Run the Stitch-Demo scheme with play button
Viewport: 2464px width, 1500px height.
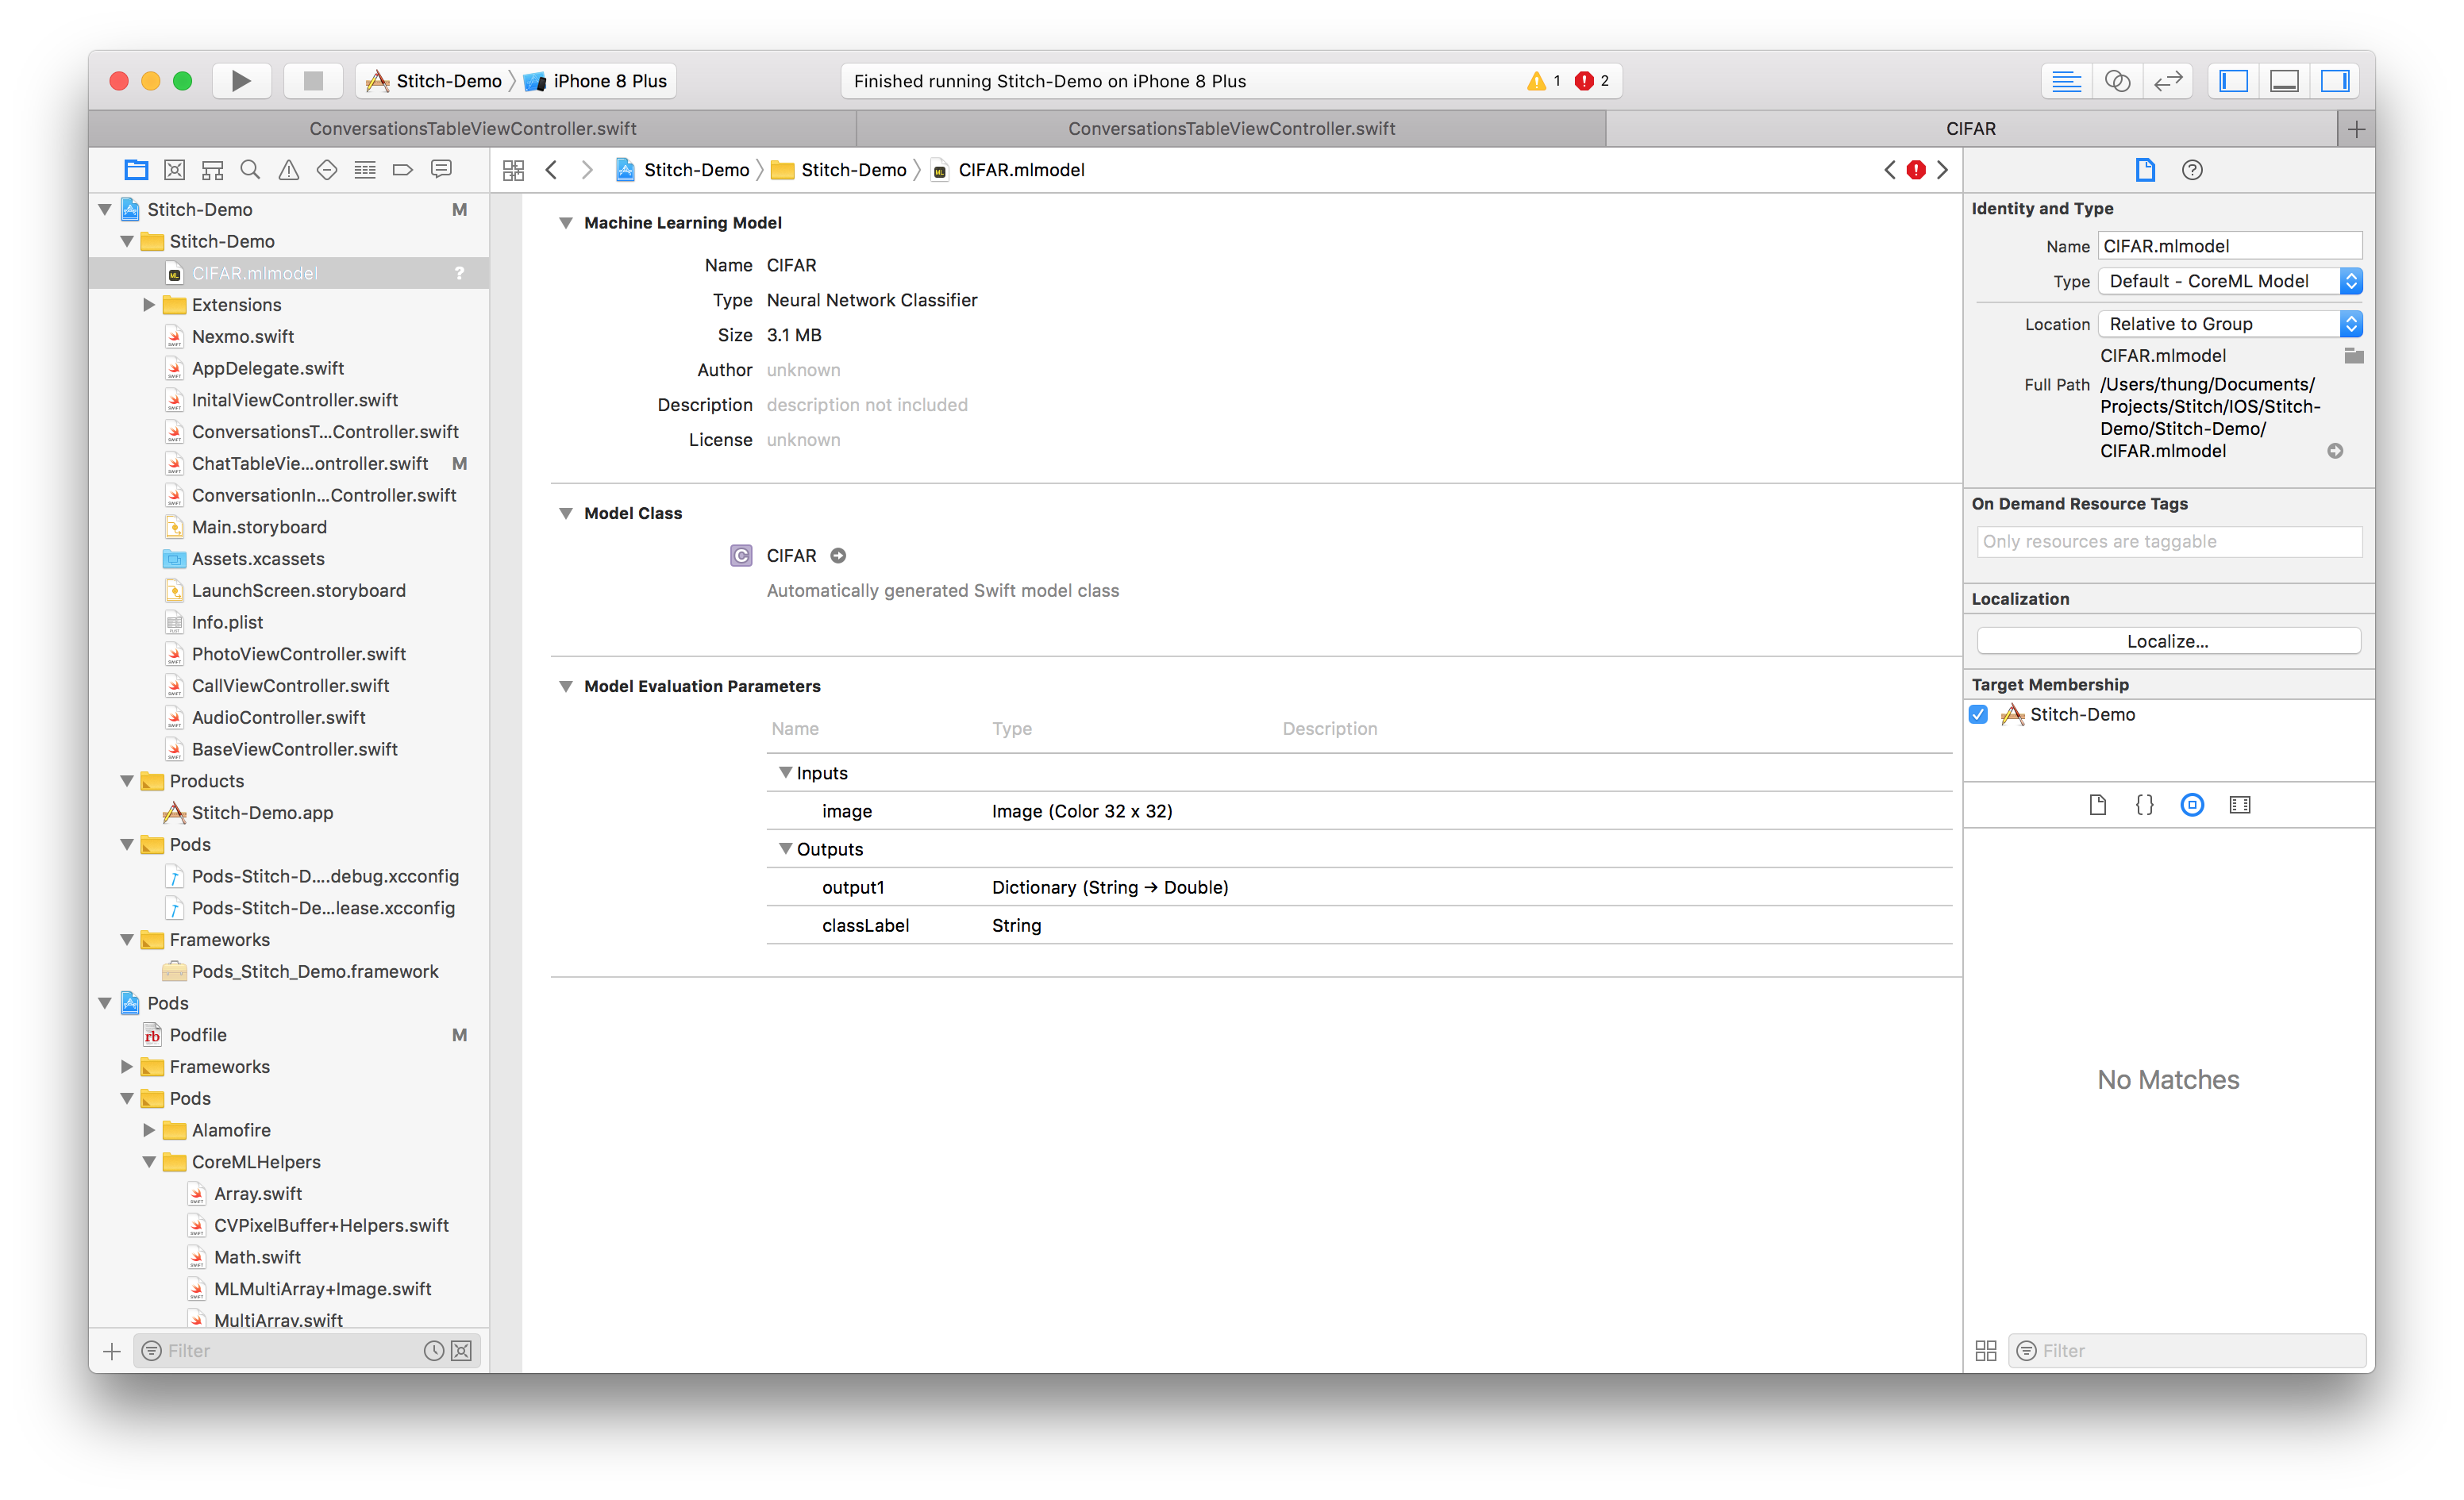pos(241,81)
